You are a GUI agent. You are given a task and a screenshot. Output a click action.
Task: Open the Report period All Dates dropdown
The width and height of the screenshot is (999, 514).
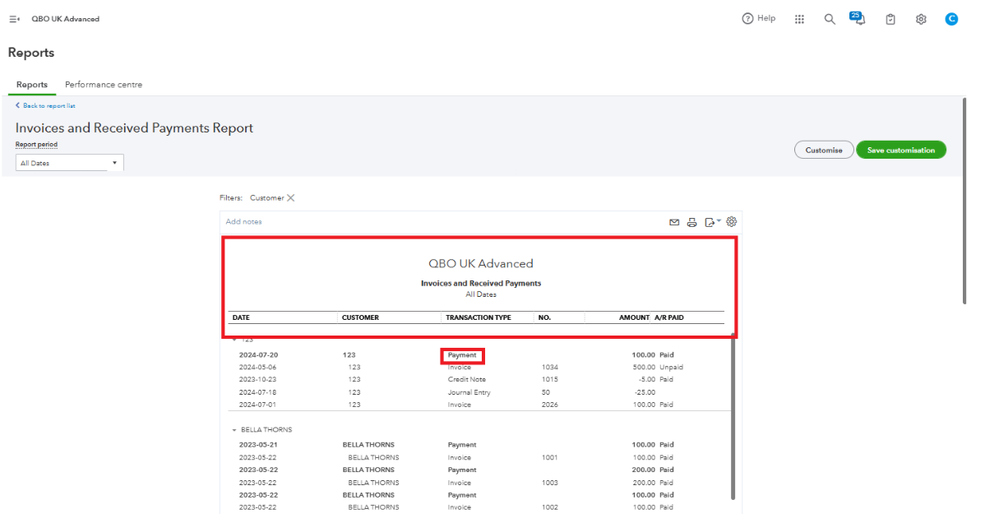(69, 163)
